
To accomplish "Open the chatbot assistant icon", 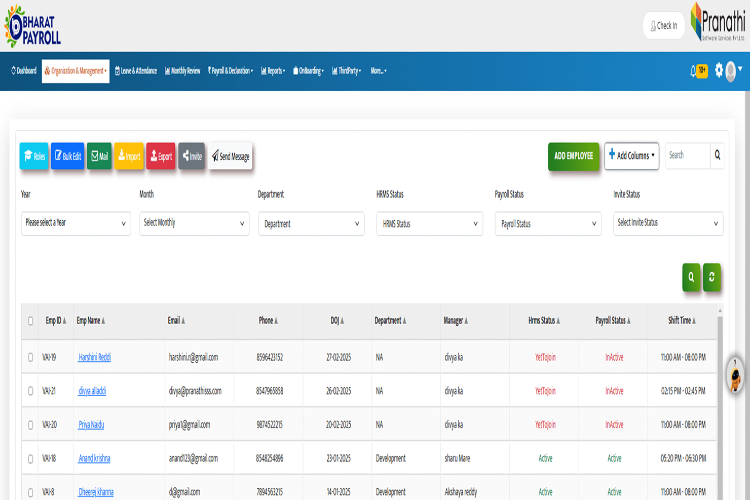I will point(736,375).
